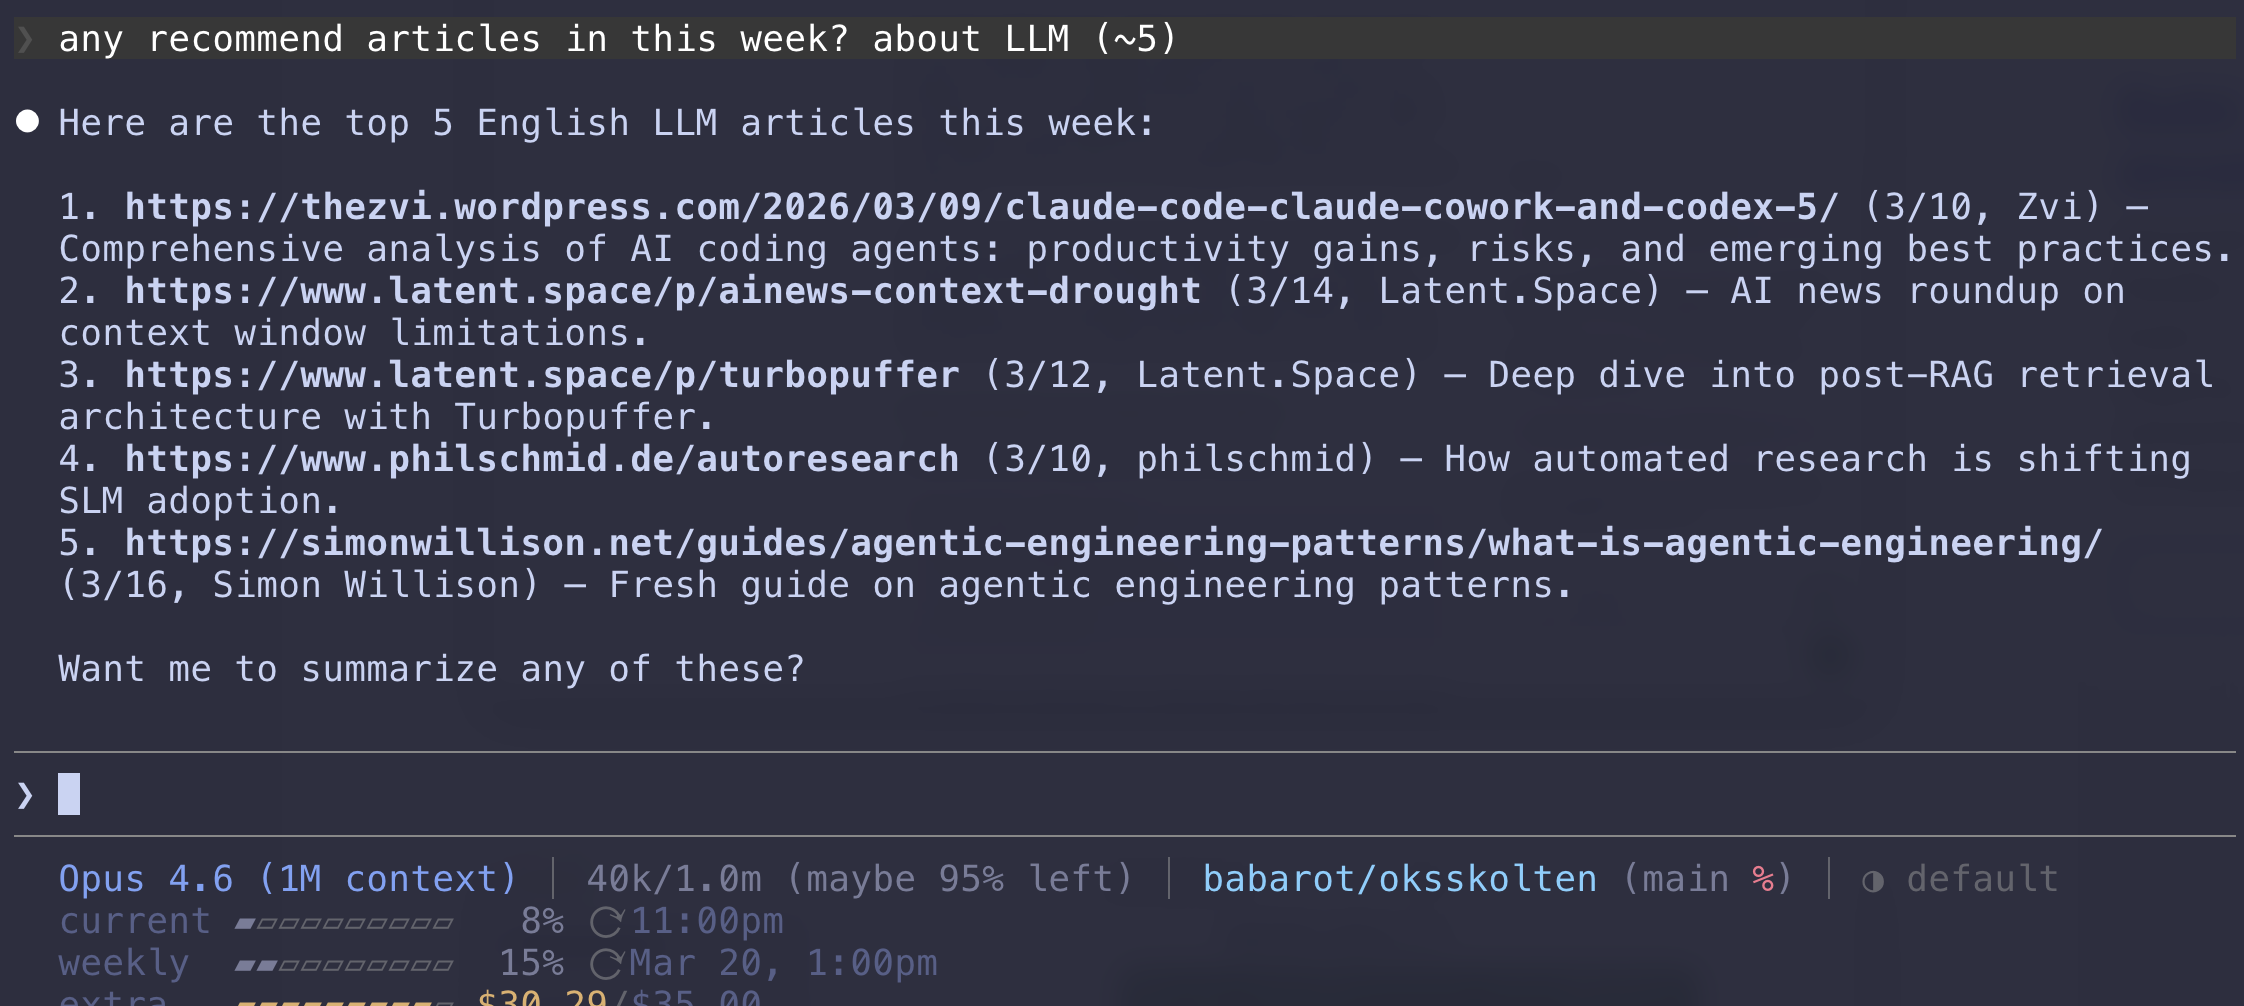
Task: Click the babarot/oksskolten repository name
Action: click(1399, 879)
